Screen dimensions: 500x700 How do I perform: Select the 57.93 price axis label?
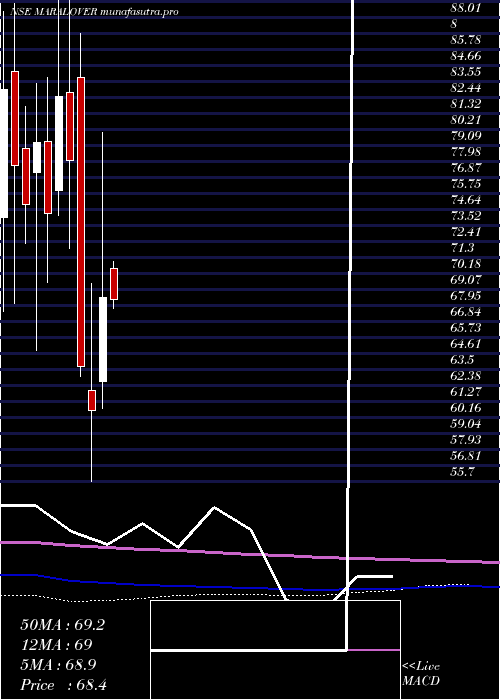[466, 440]
